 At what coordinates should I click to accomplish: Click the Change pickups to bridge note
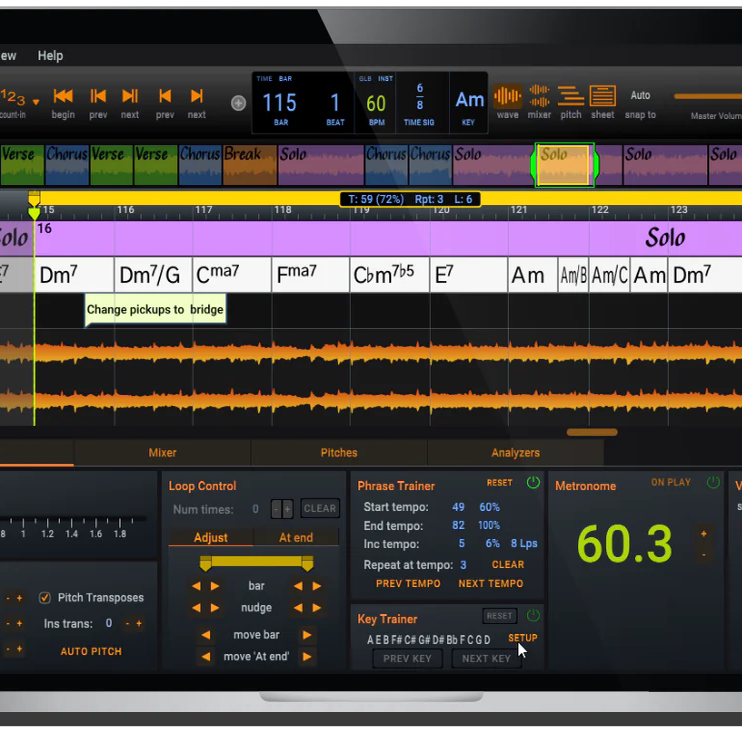[155, 309]
